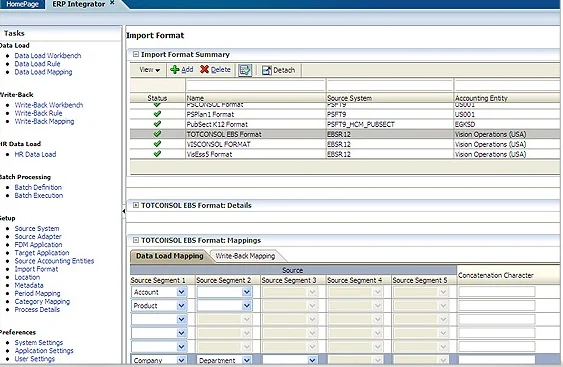Open the Period Mapping link
Screen dimensions: 563x367
[37, 293]
